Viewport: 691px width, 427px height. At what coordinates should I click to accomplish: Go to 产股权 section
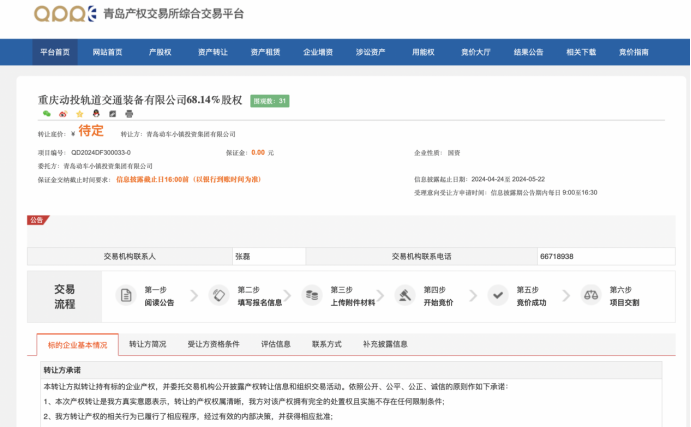click(x=160, y=52)
